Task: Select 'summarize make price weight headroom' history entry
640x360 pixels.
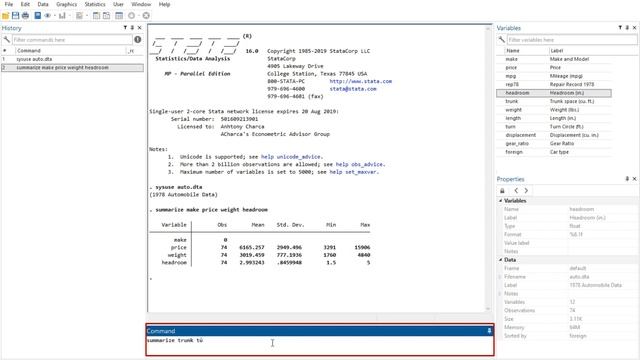Action: pyautogui.click(x=72, y=68)
